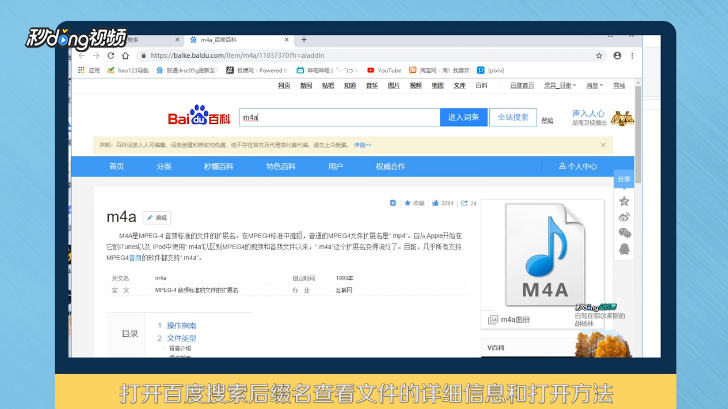This screenshot has width=728, height=409.
Task: Go to 首页 in blue navigation bar
Action: coord(117,167)
